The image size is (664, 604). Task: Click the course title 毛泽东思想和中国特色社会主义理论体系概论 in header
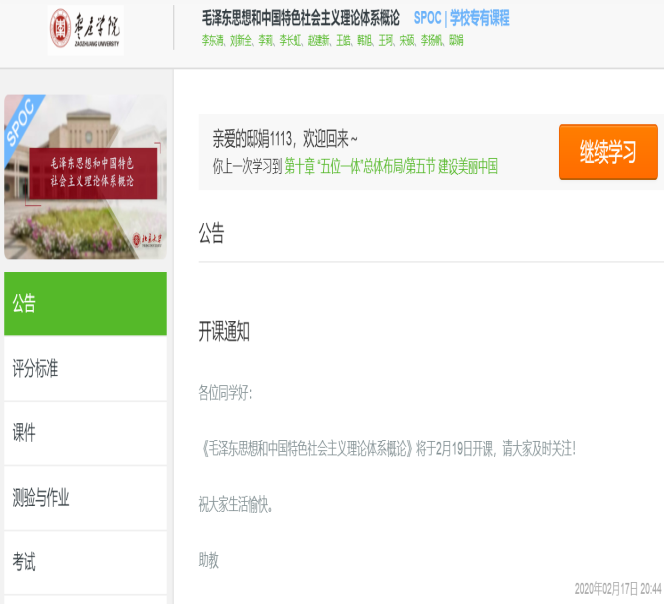[x=300, y=18]
